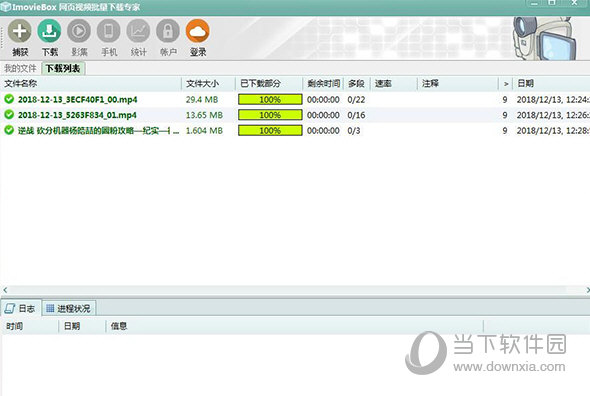Click horizontal scrollbar left arrow
This screenshot has width=590, height=396.
[5, 289]
